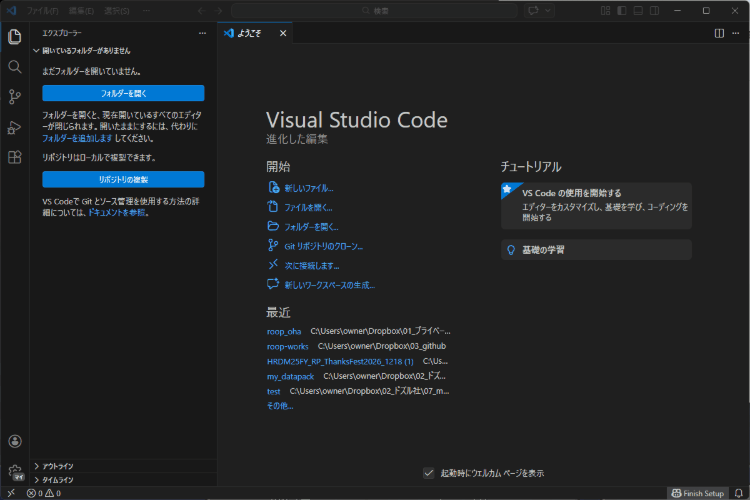Click Git リポジトリのクローン... link
This screenshot has width=750, height=500.
(x=315, y=246)
